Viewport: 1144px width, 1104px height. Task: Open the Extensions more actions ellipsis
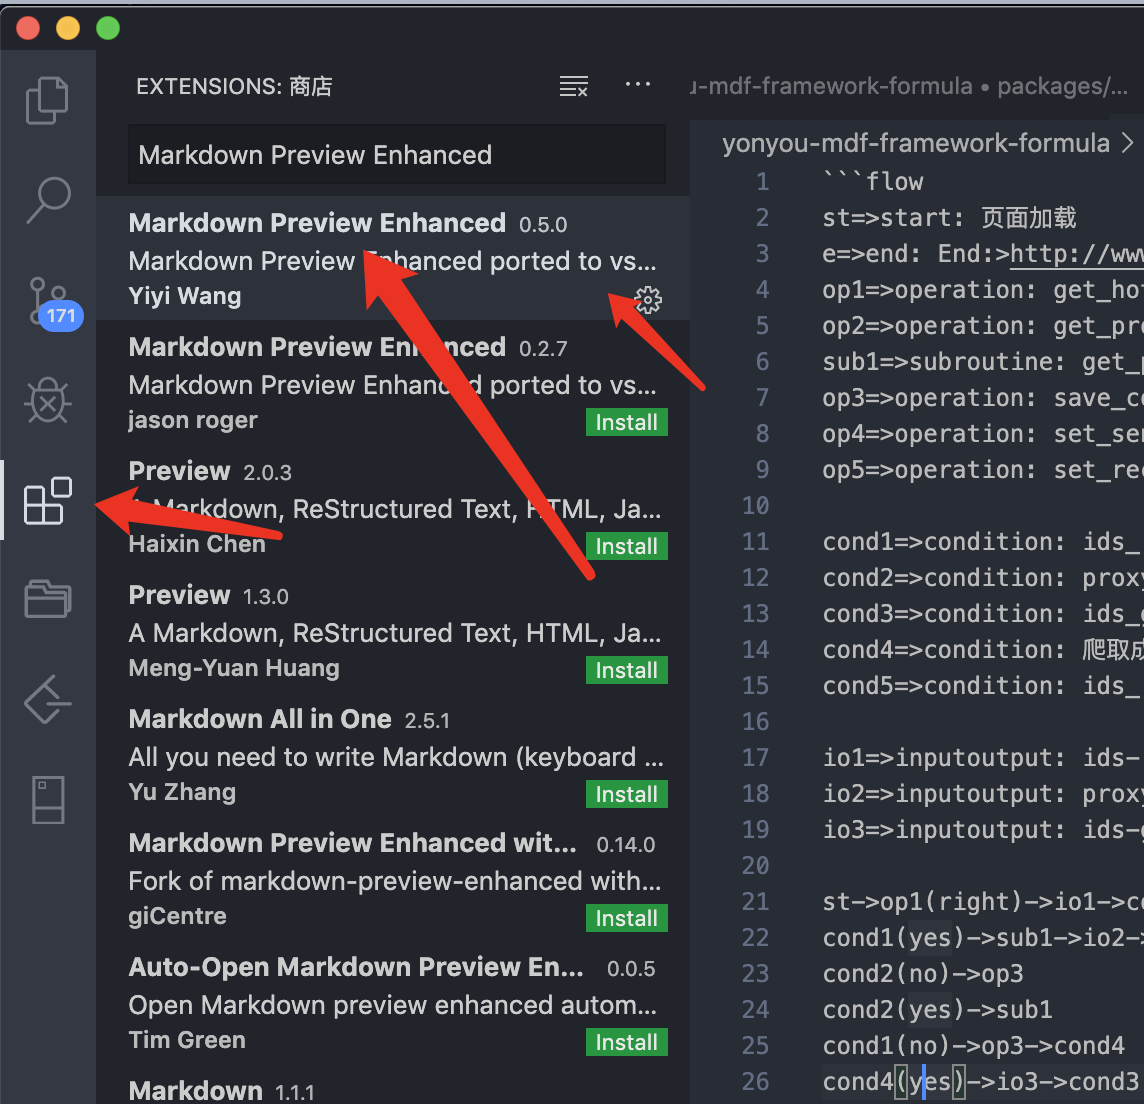pyautogui.click(x=638, y=85)
